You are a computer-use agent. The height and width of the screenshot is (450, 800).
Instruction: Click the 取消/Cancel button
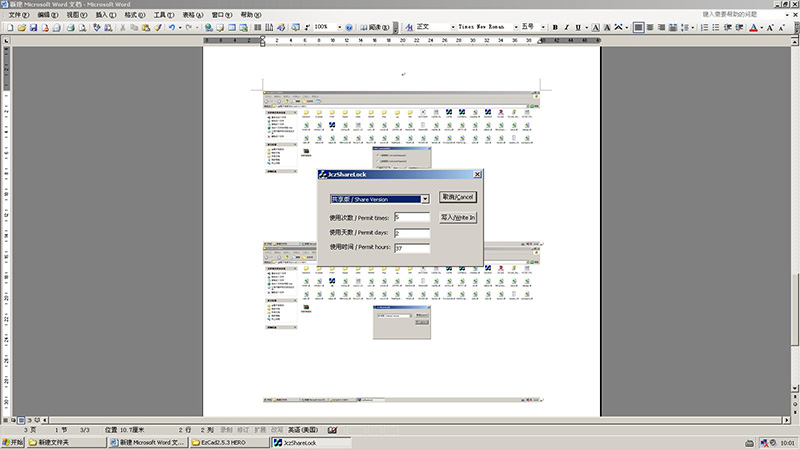pos(459,197)
